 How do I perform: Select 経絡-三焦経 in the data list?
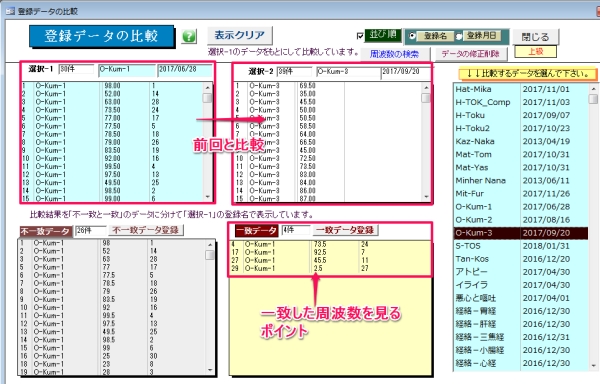coord(520,337)
